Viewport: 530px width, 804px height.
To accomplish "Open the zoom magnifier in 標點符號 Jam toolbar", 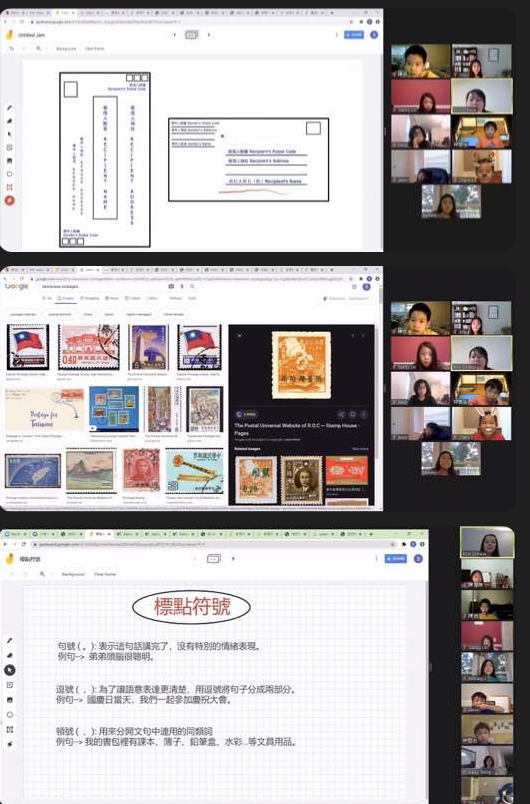I will 42,574.
